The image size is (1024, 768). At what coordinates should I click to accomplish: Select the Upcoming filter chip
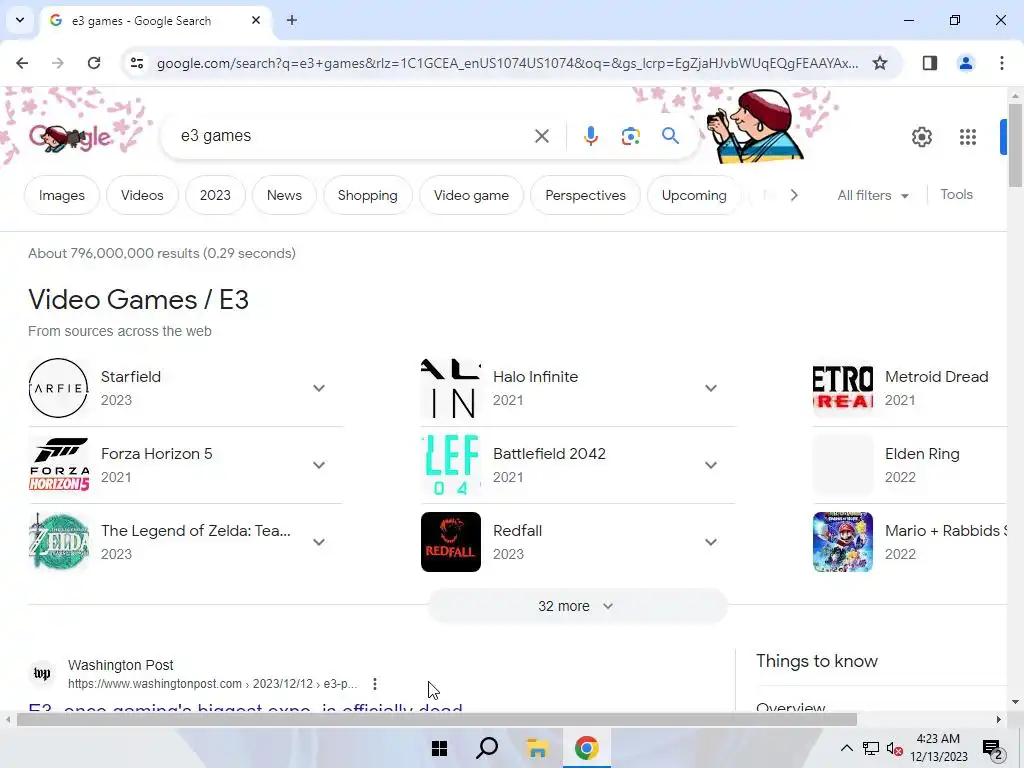point(694,195)
